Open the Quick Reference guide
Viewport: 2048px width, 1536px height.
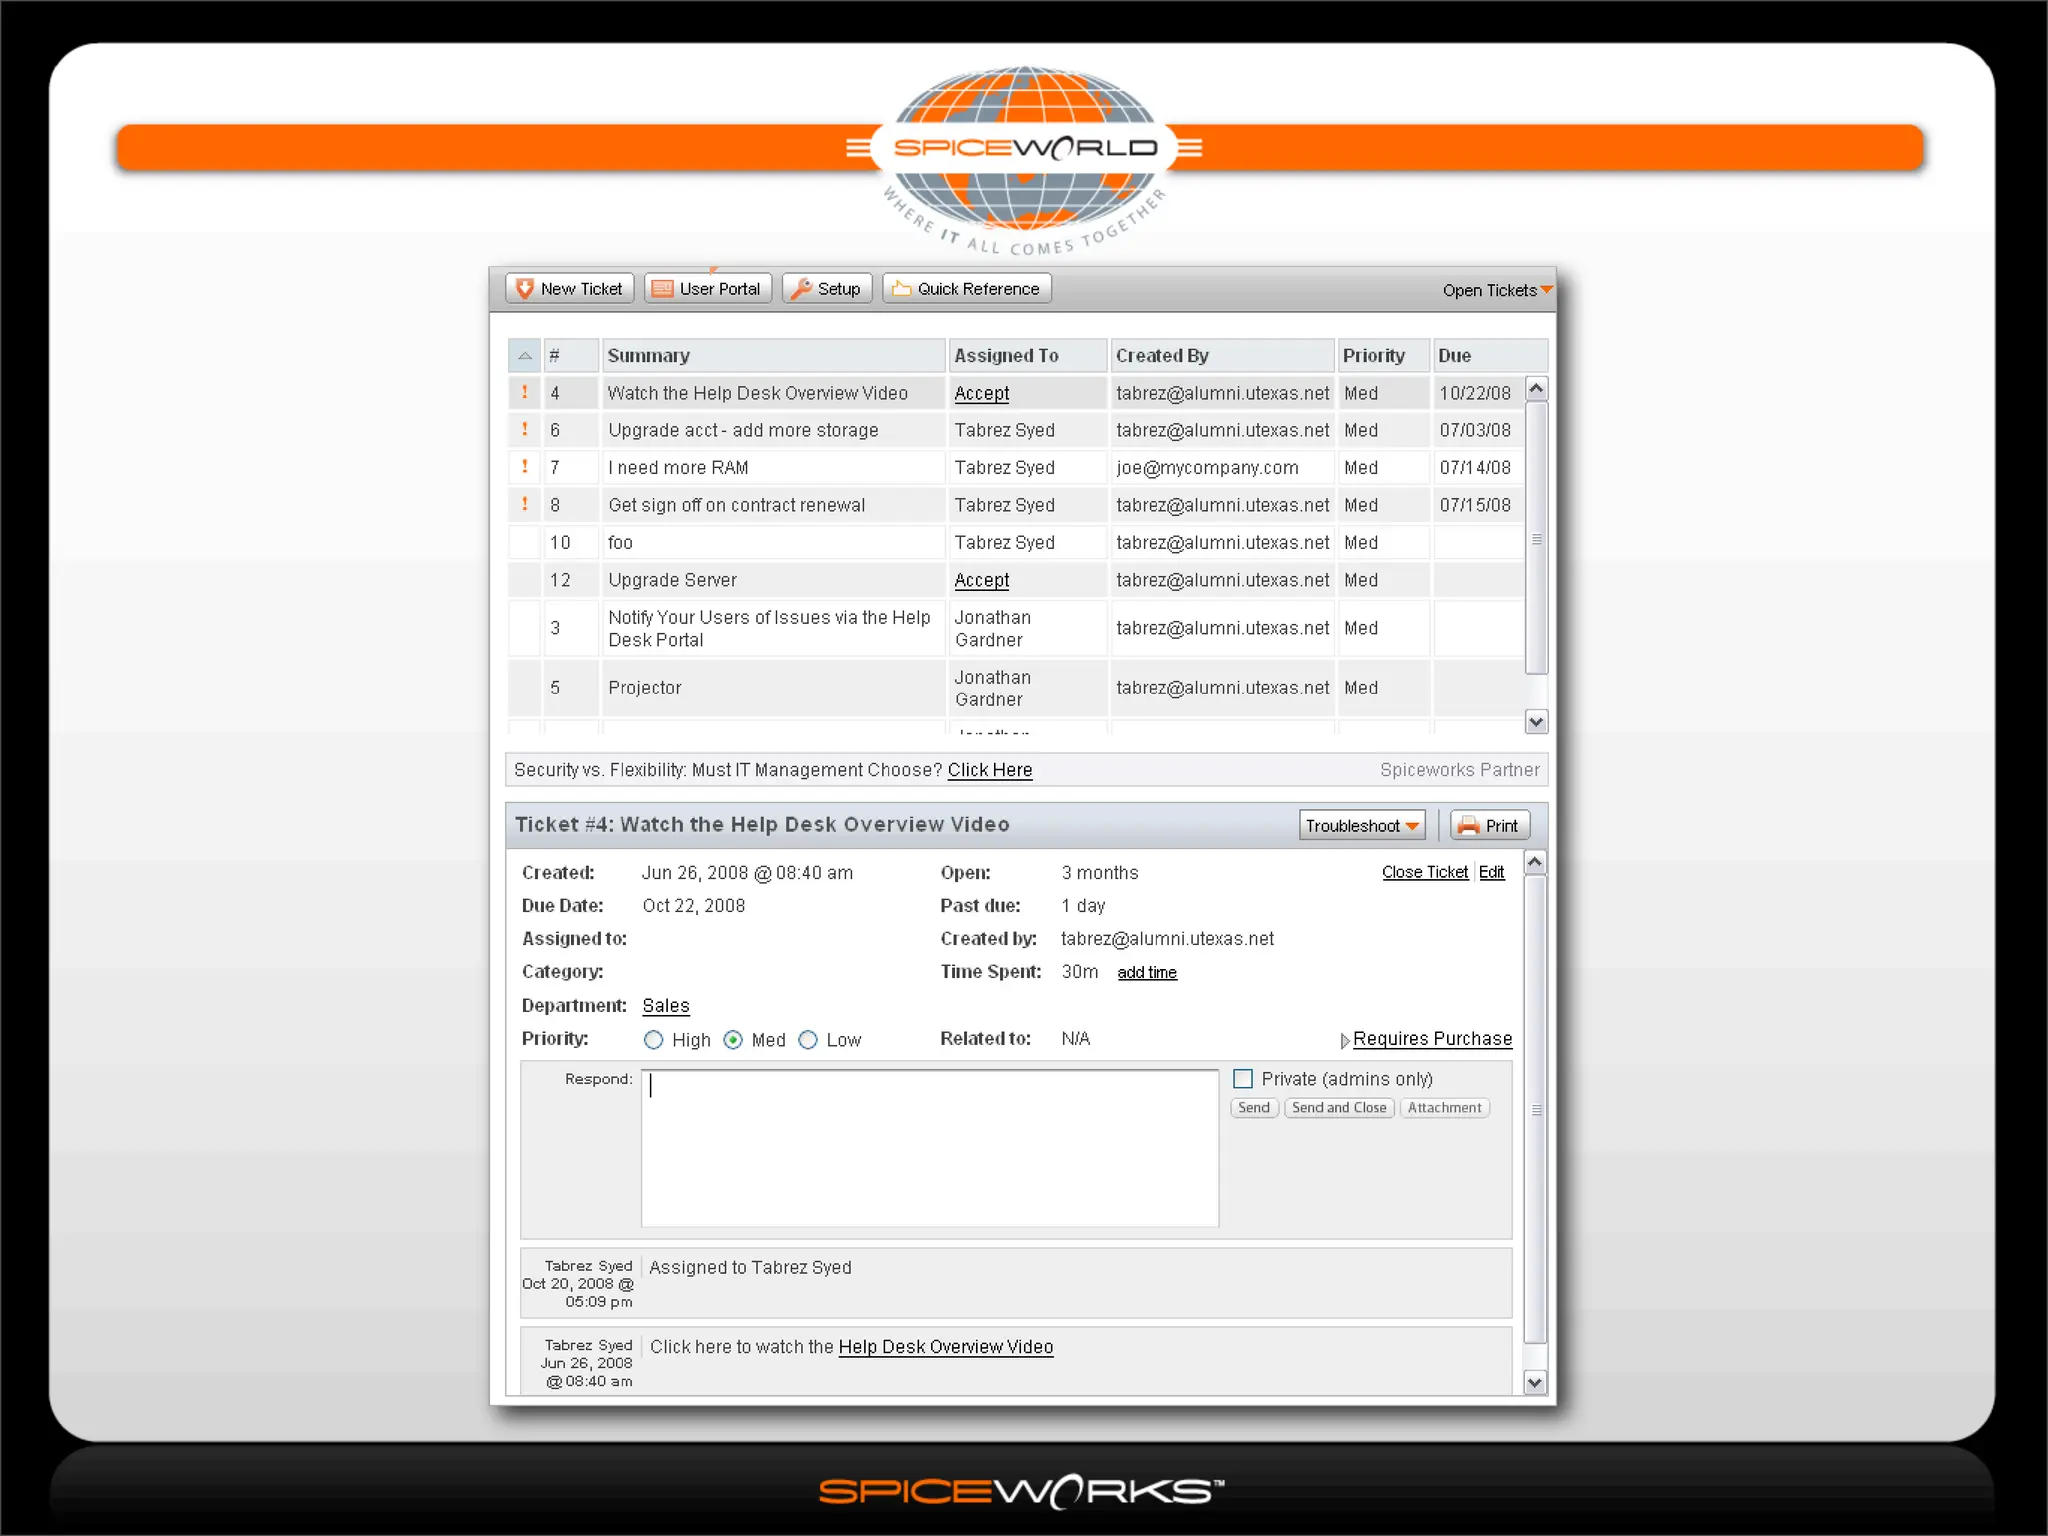[x=966, y=289]
